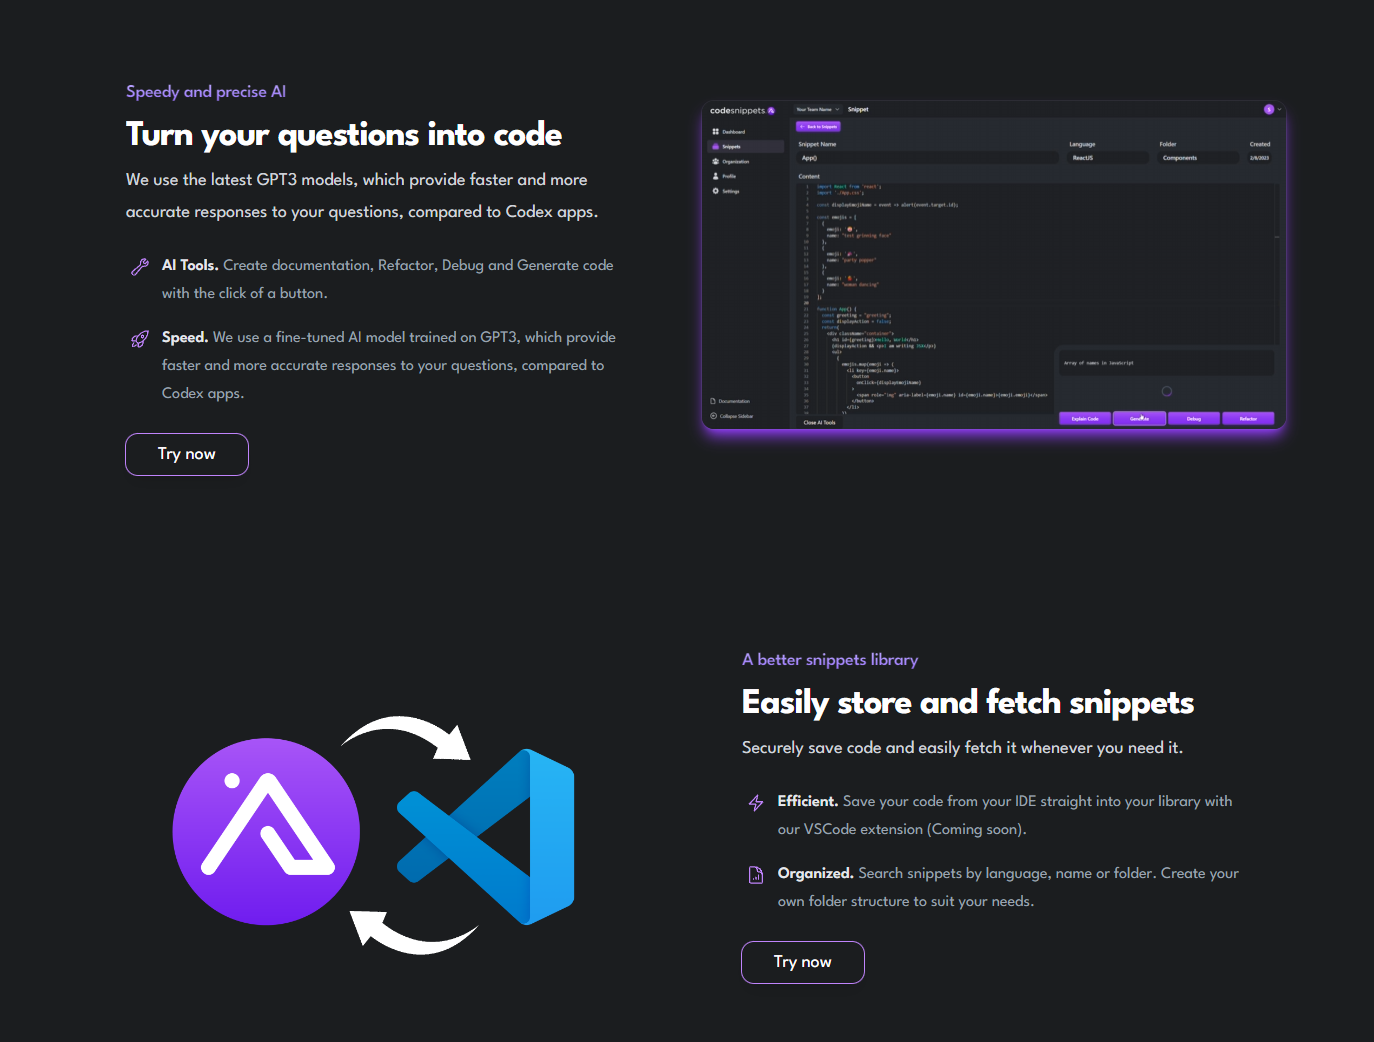Click the upper curved sync arrow
This screenshot has width=1374, height=1042.
pyautogui.click(x=408, y=738)
